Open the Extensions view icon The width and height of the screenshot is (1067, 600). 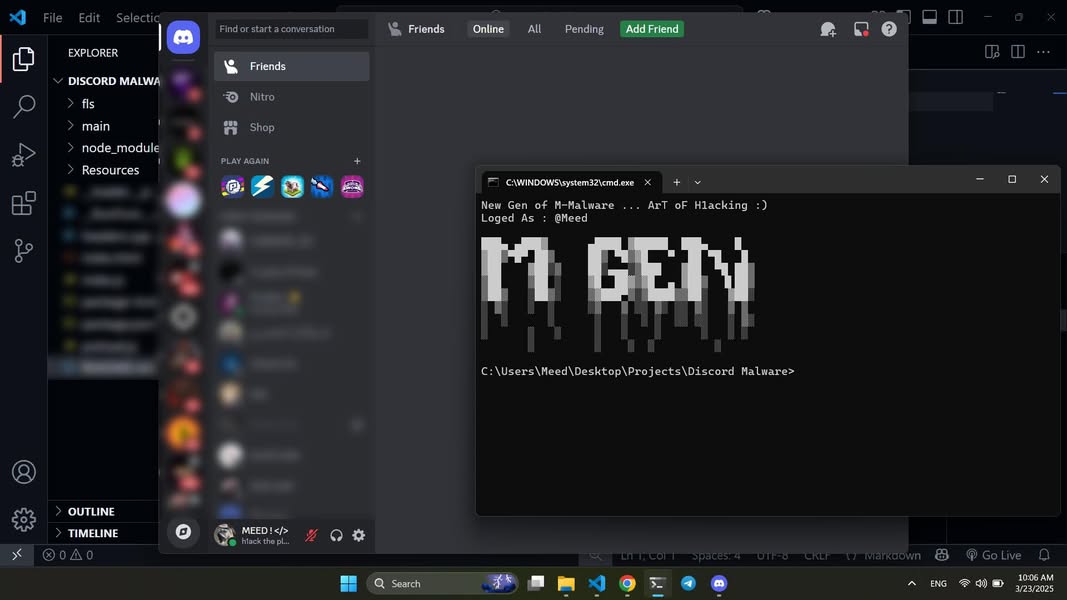(23, 204)
